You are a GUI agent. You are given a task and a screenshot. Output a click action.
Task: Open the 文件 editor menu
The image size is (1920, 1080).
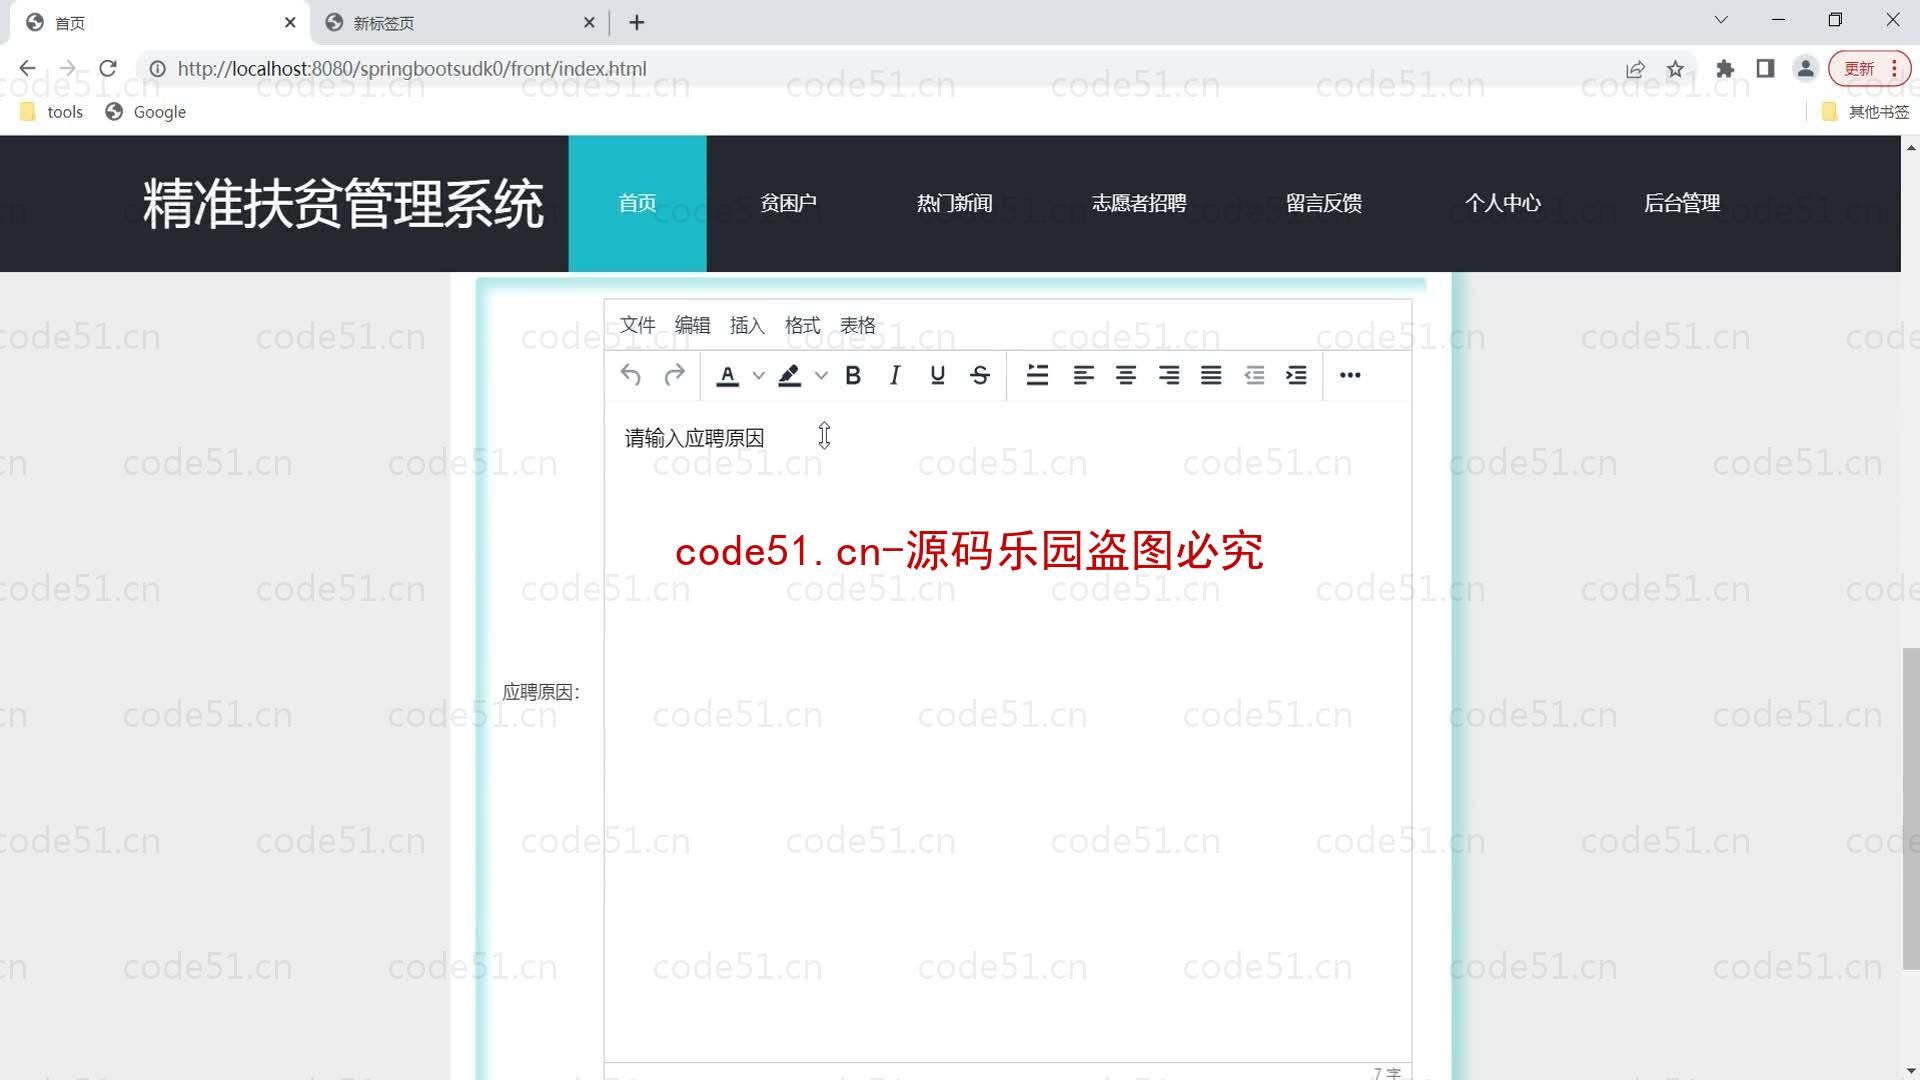(637, 325)
